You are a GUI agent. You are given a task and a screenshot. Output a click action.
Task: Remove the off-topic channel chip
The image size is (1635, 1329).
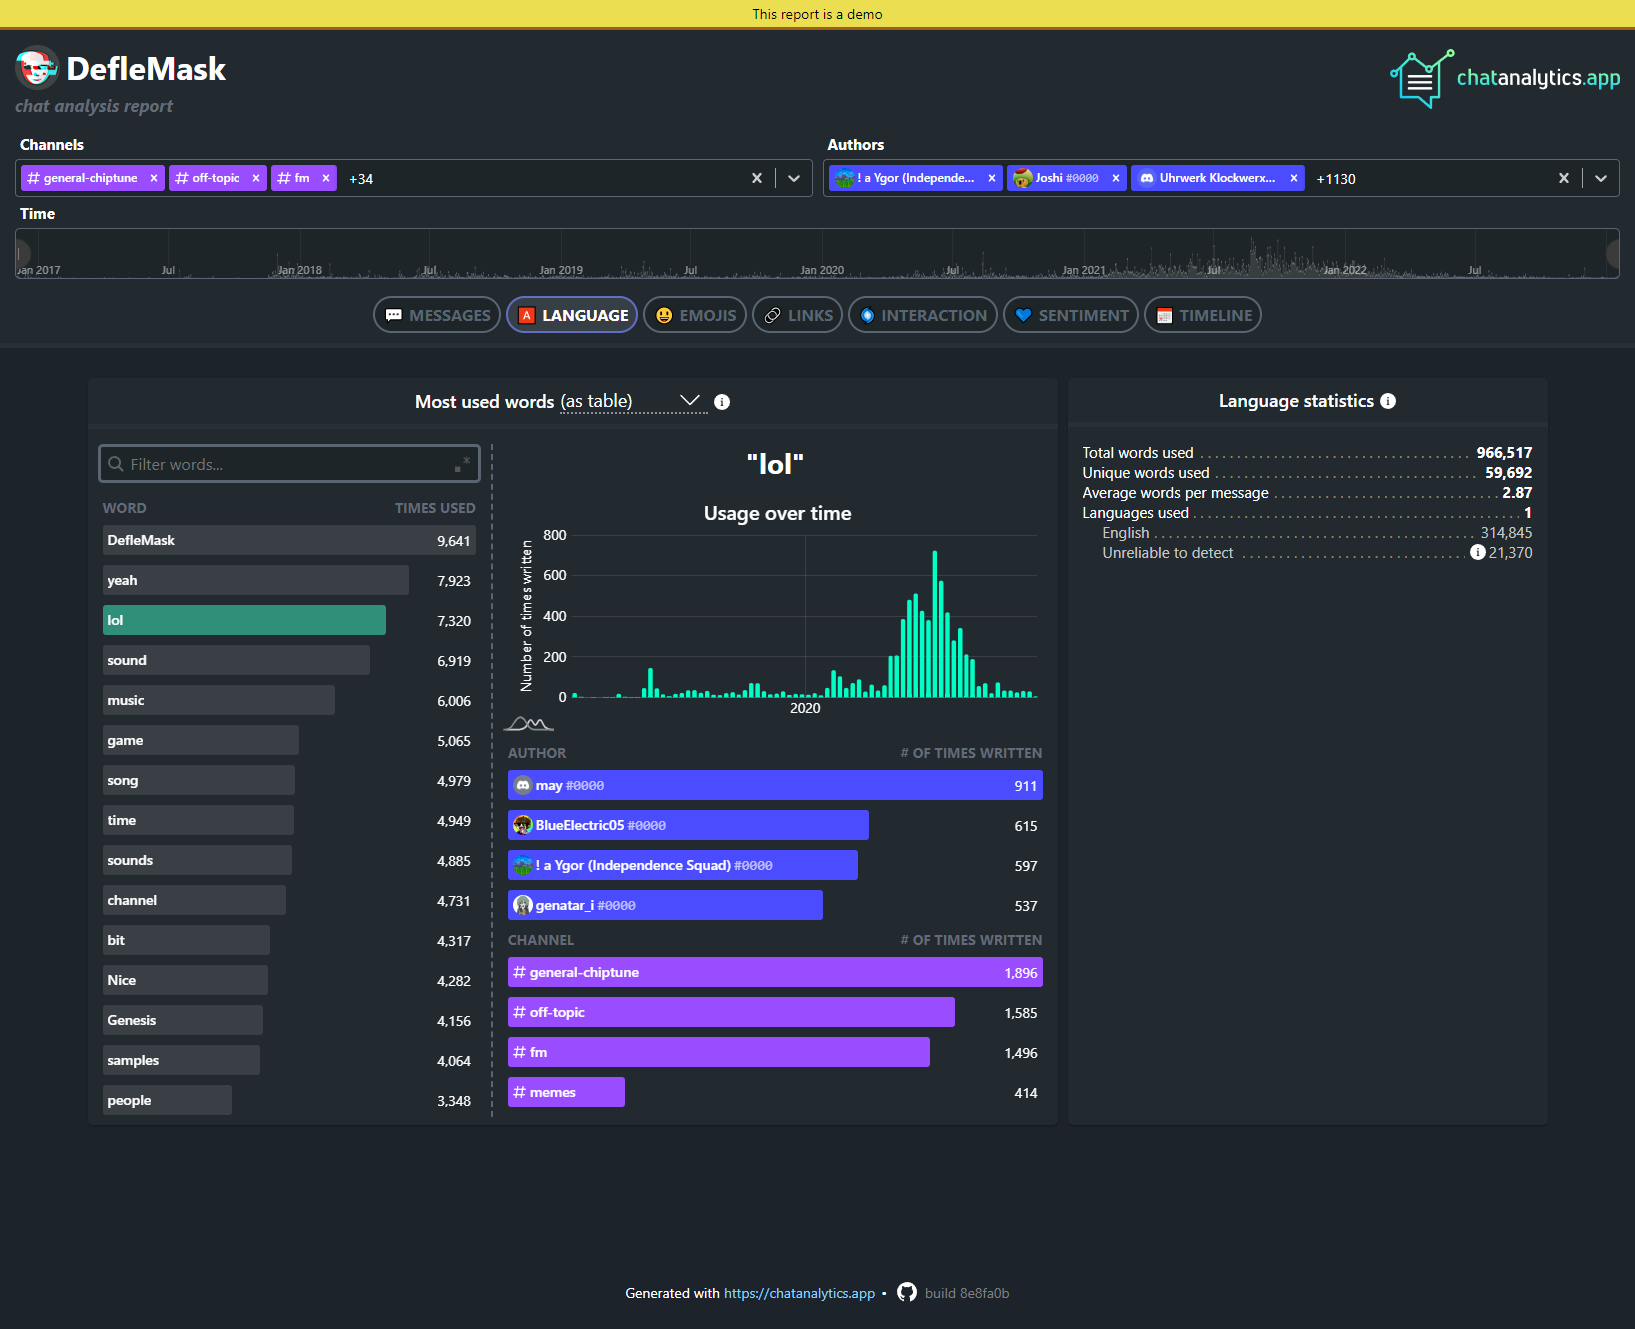(256, 178)
